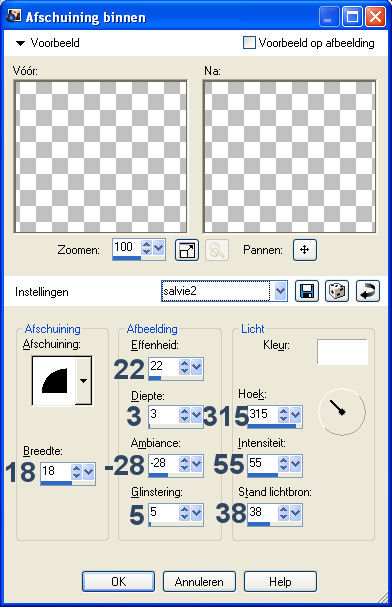The height and width of the screenshot is (607, 392).
Task: Open the Zoomen value slider dropdown
Action: coord(159,247)
